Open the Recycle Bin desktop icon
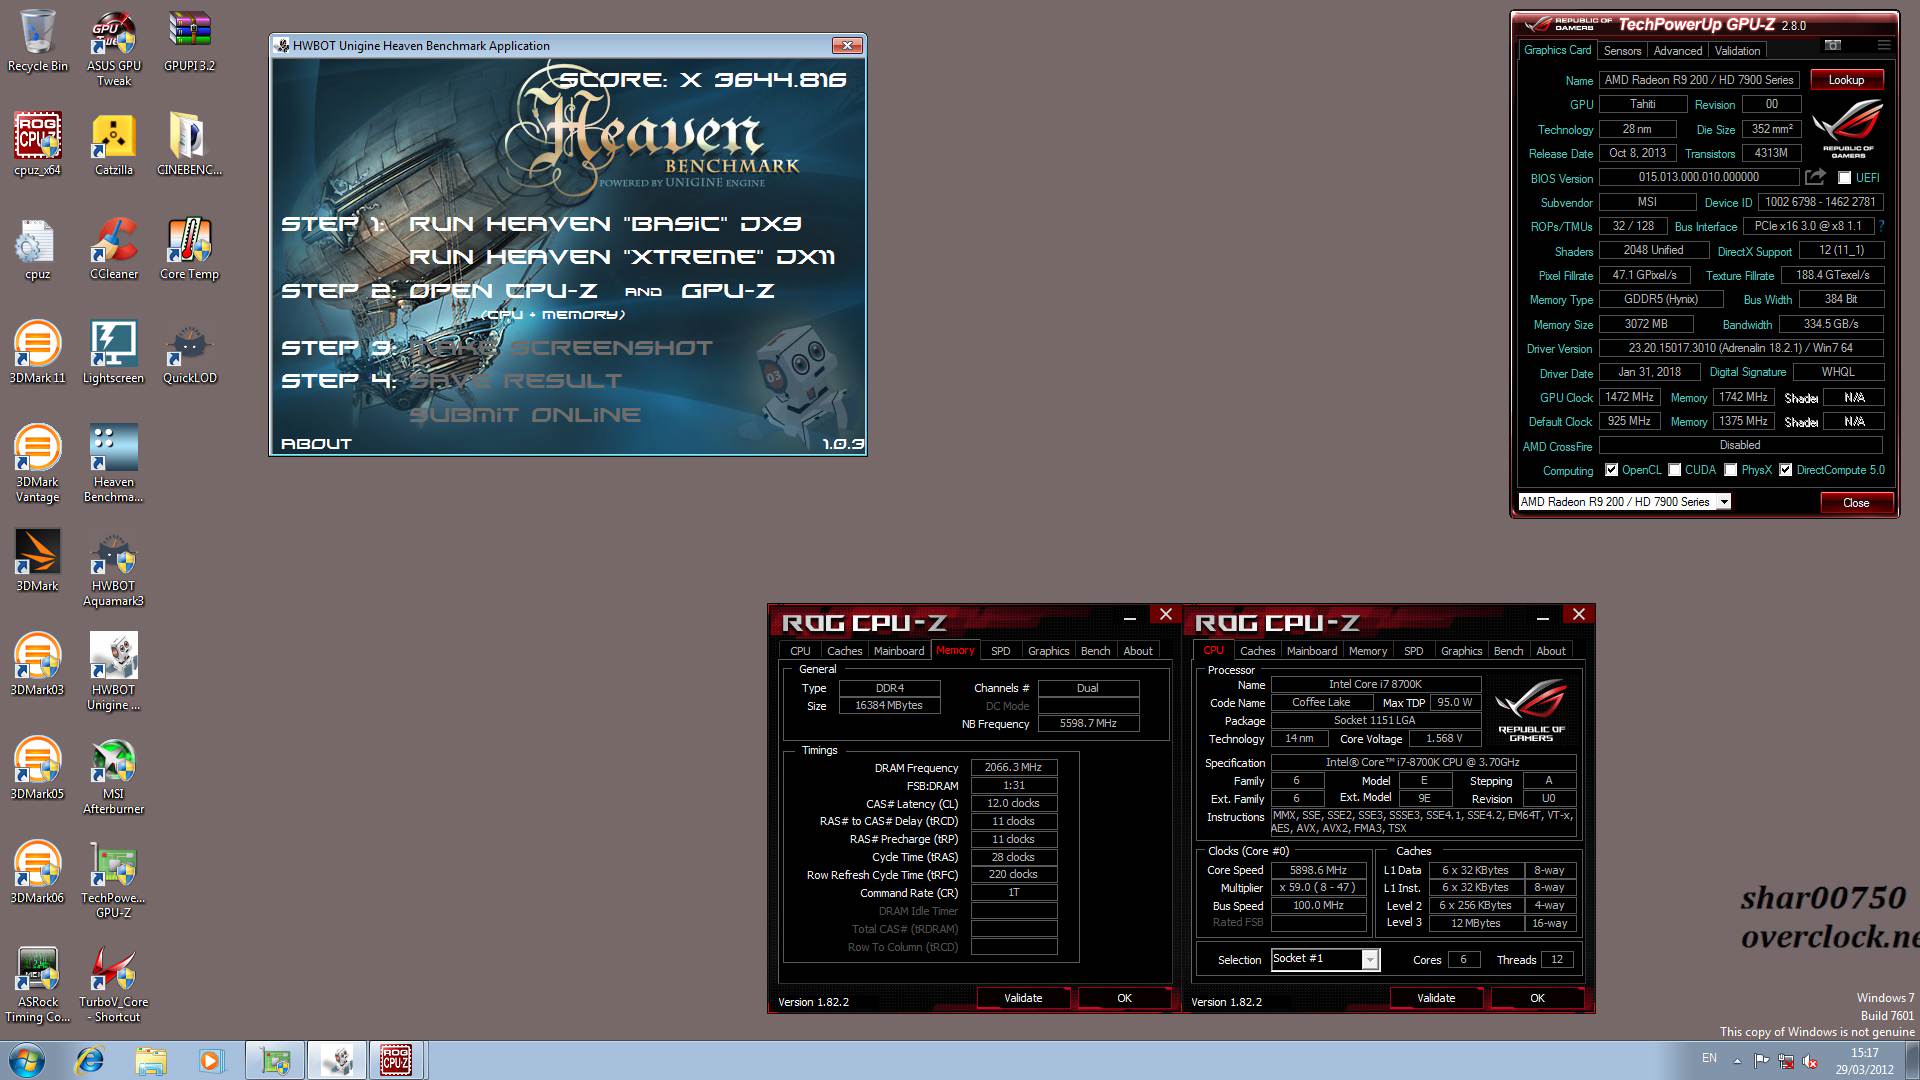Image resolution: width=1920 pixels, height=1080 pixels. pyautogui.click(x=37, y=41)
